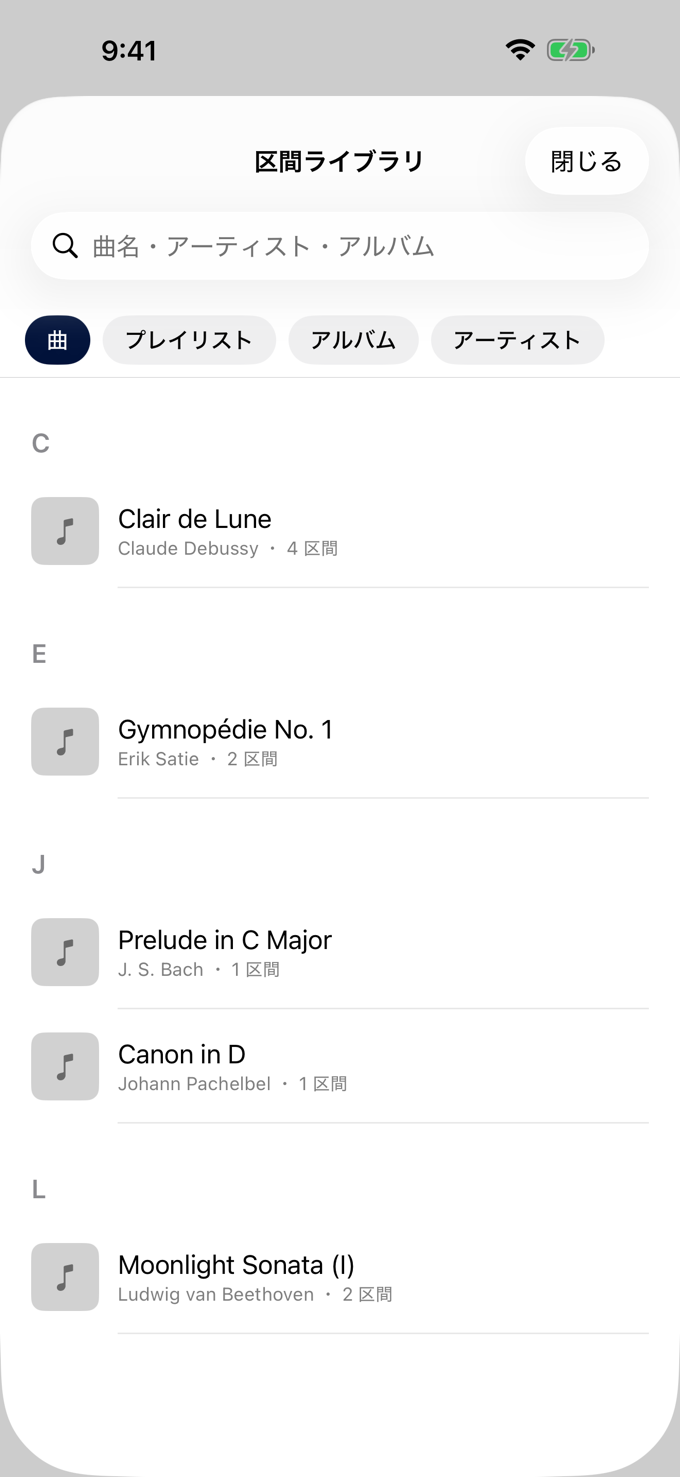Click the magnifying glass search icon

[65, 246]
